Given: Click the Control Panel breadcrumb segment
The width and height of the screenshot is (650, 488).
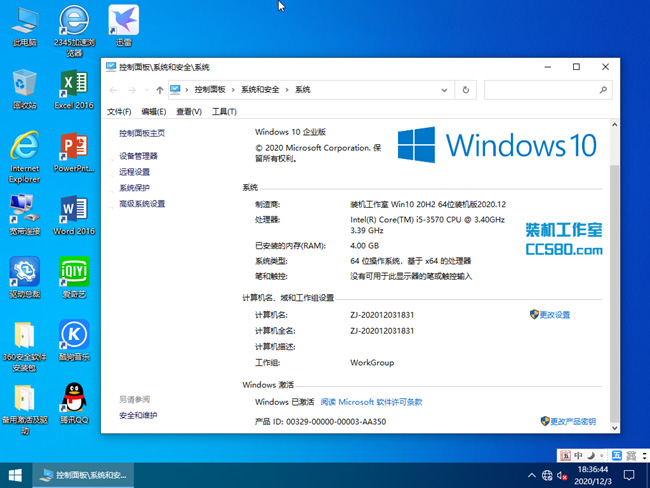Looking at the screenshot, I should [x=210, y=90].
